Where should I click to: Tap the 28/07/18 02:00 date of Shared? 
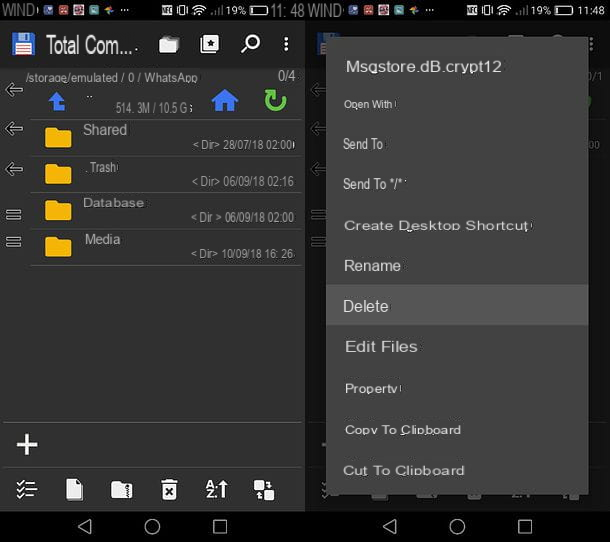259,145
